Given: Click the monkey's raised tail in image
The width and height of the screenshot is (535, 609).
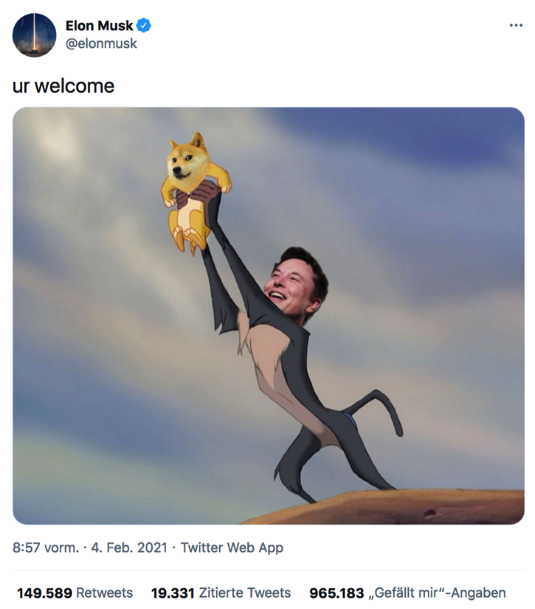Looking at the screenshot, I should click(x=374, y=411).
